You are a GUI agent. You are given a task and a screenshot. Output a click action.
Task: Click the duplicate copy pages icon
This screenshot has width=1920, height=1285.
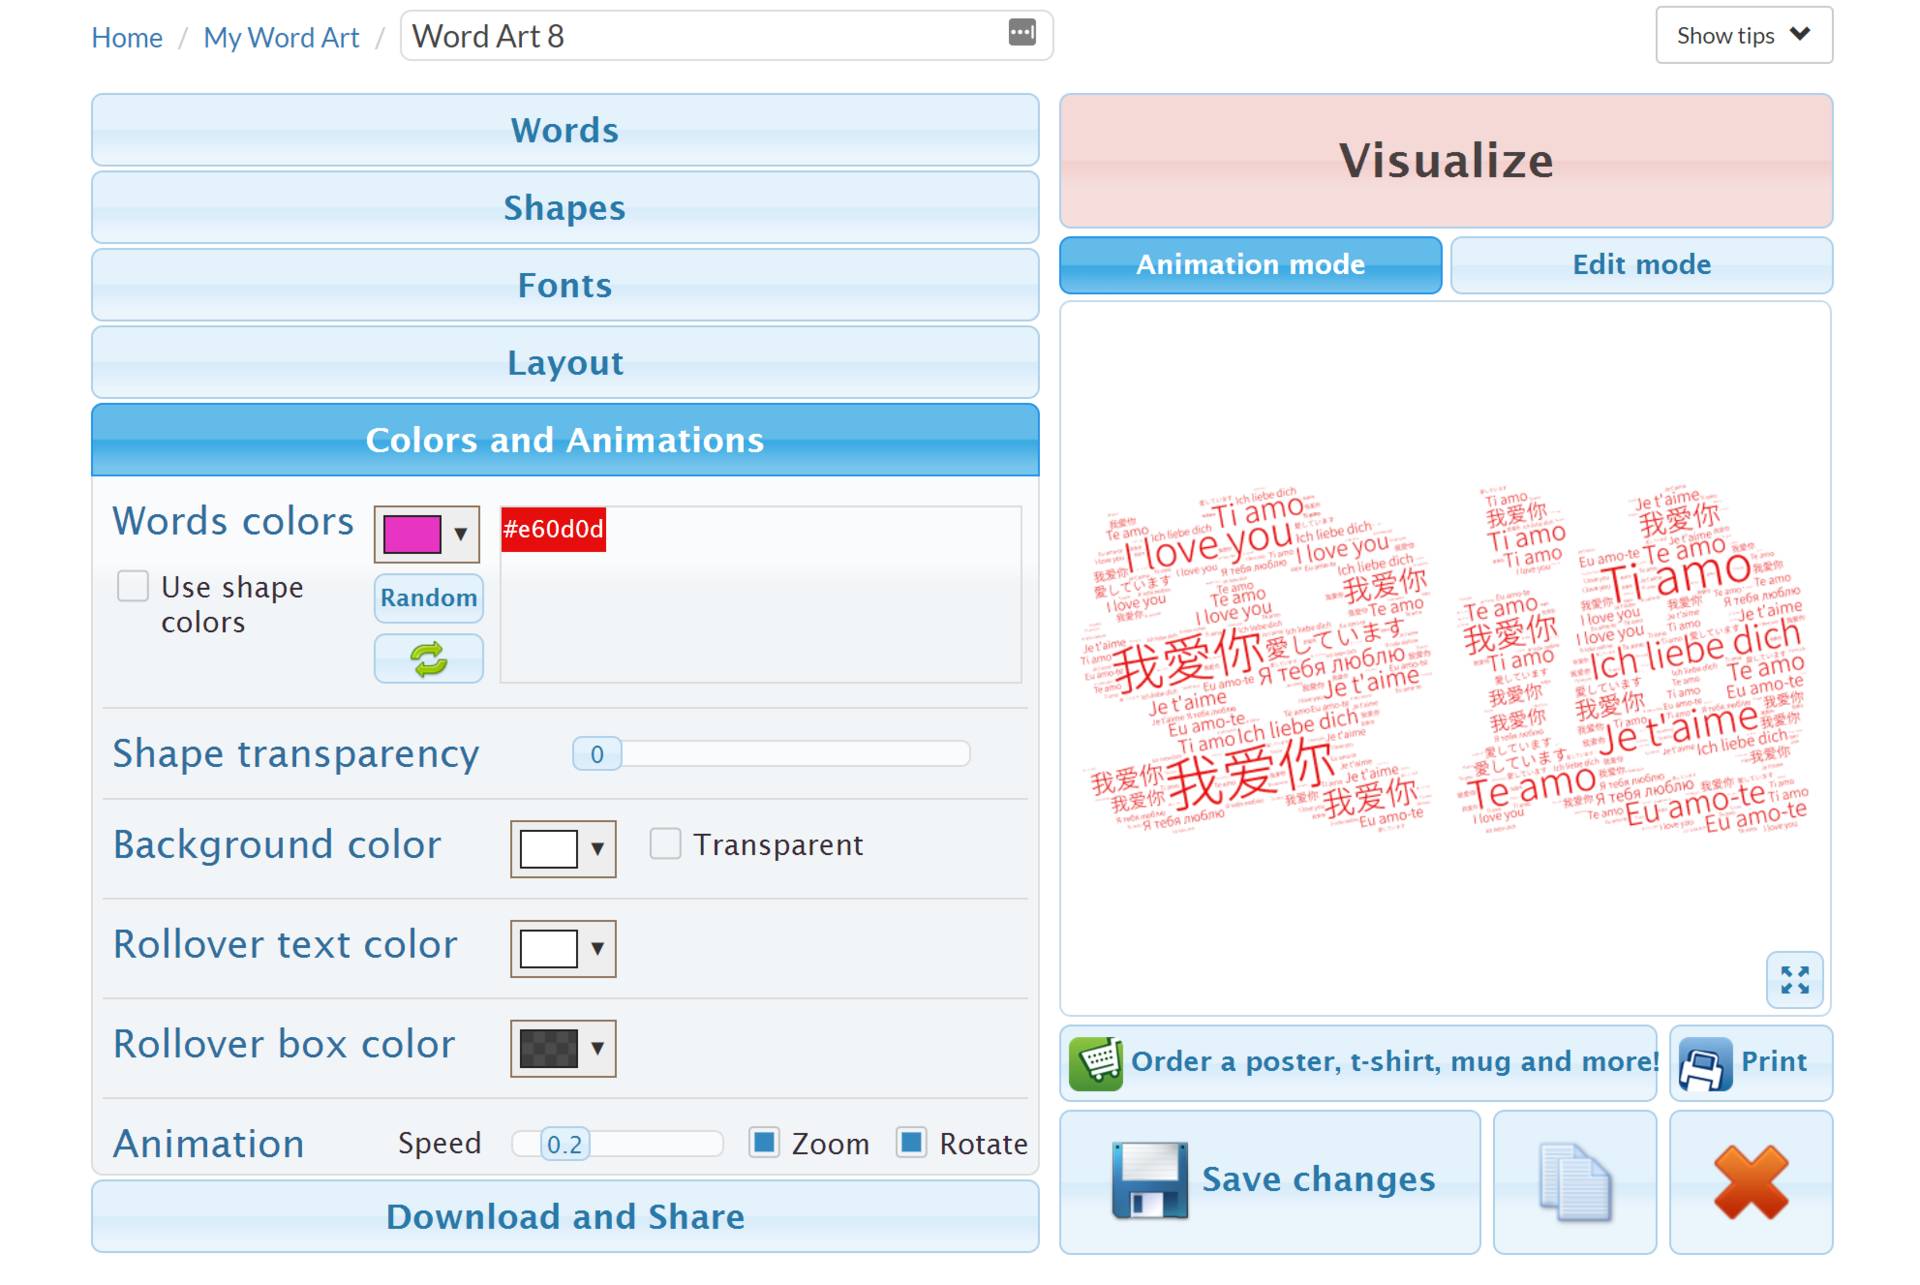tap(1574, 1181)
